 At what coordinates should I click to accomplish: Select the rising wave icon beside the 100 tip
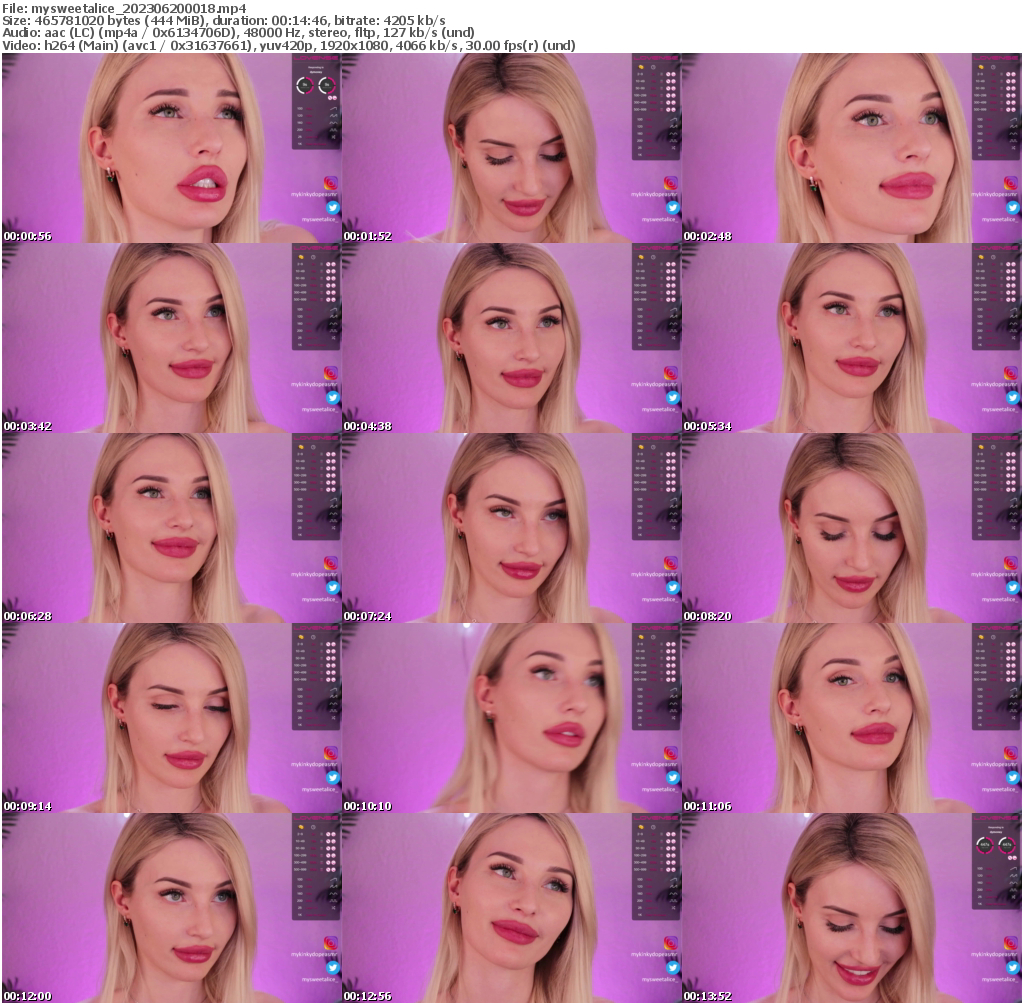tap(334, 108)
